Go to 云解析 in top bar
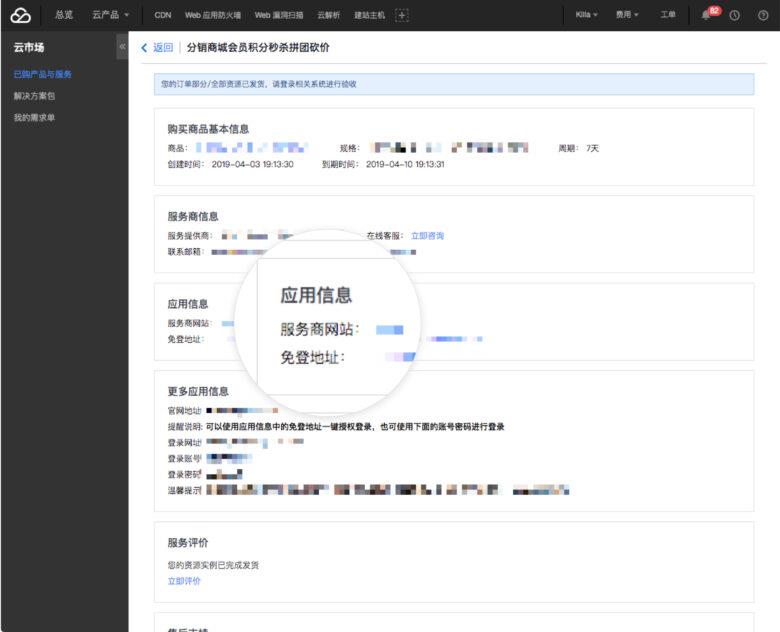The width and height of the screenshot is (780, 632). (x=328, y=15)
